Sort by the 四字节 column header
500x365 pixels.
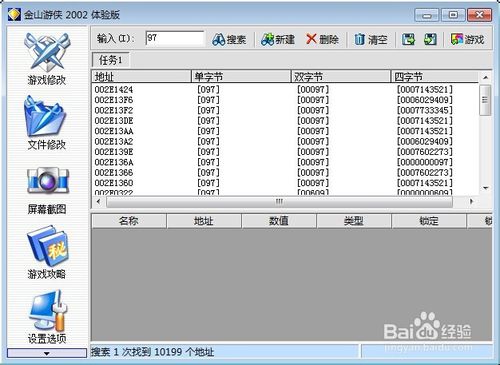tap(435, 77)
